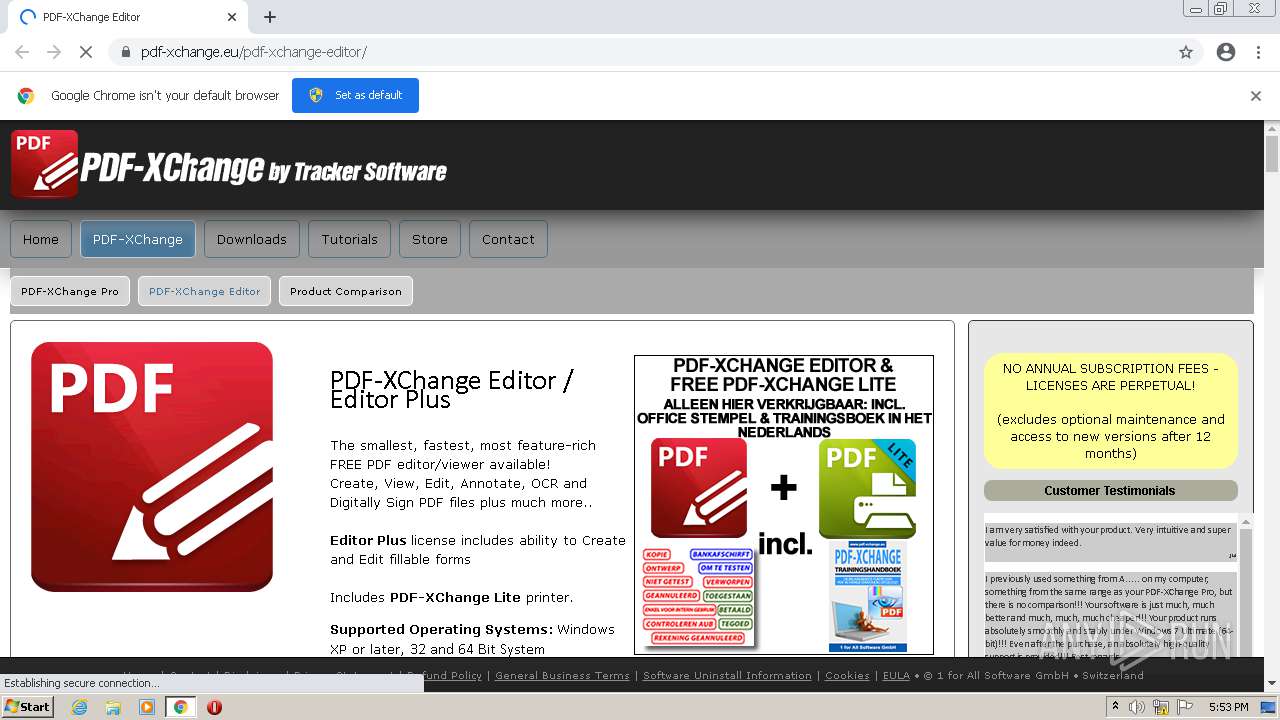Open the Windows Start menu
The height and width of the screenshot is (720, 1280).
pyautogui.click(x=28, y=707)
